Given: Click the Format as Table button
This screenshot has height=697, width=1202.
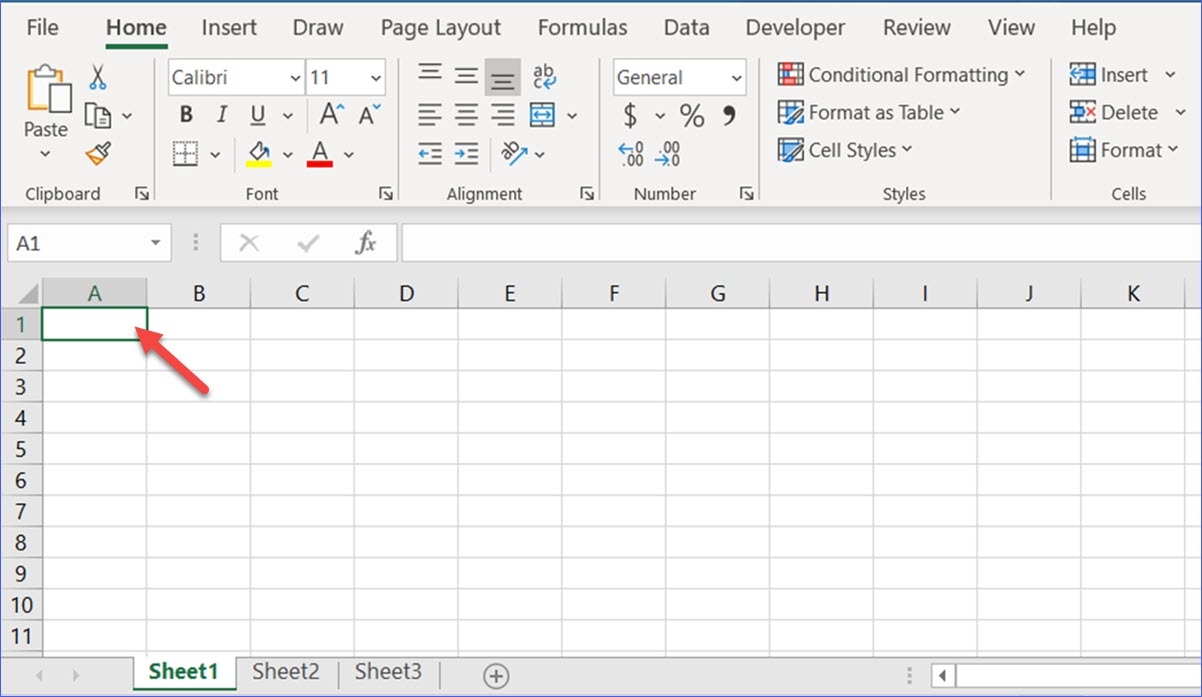Looking at the screenshot, I should point(870,113).
